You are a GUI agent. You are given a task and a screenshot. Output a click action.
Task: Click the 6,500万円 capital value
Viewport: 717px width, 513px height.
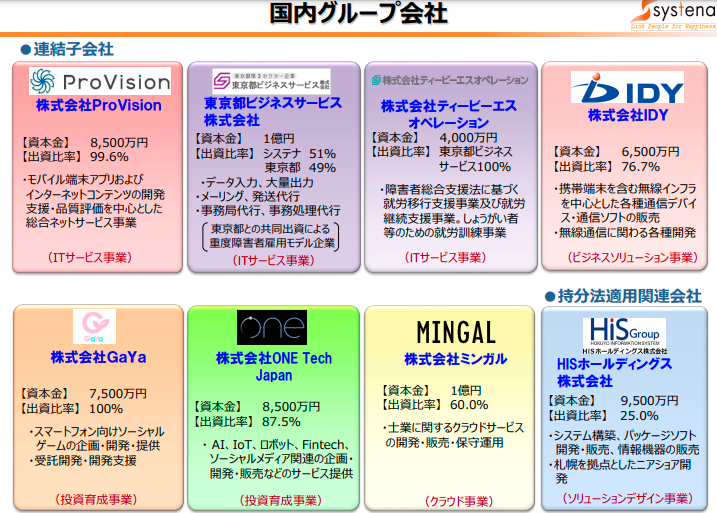650,152
